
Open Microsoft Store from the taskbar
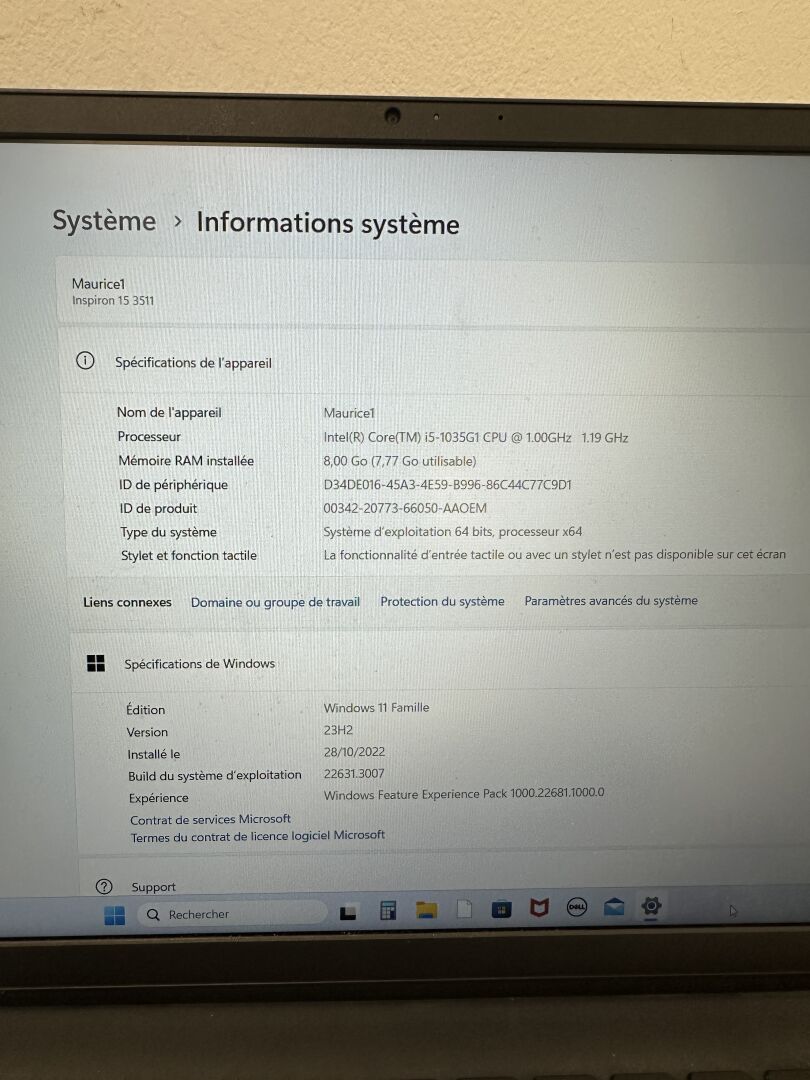(501, 909)
